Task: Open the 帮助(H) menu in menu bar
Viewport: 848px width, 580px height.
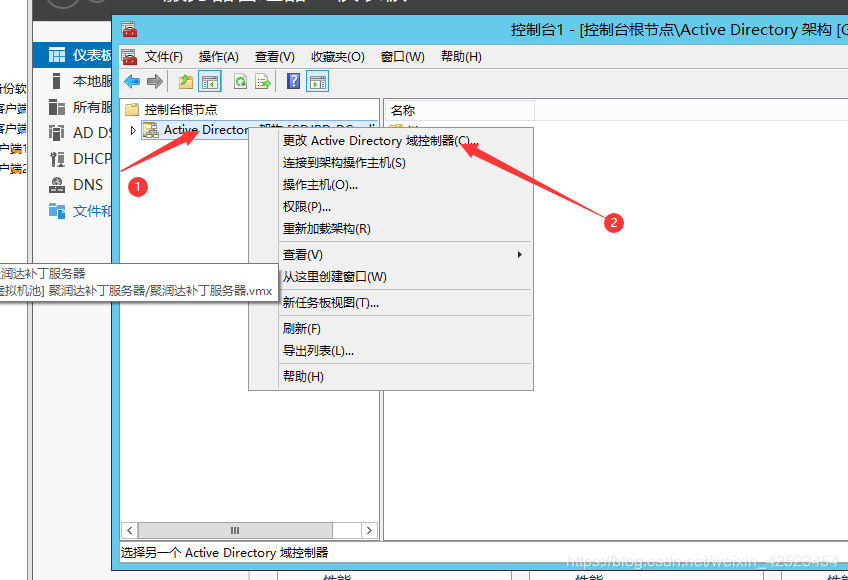Action: point(461,57)
